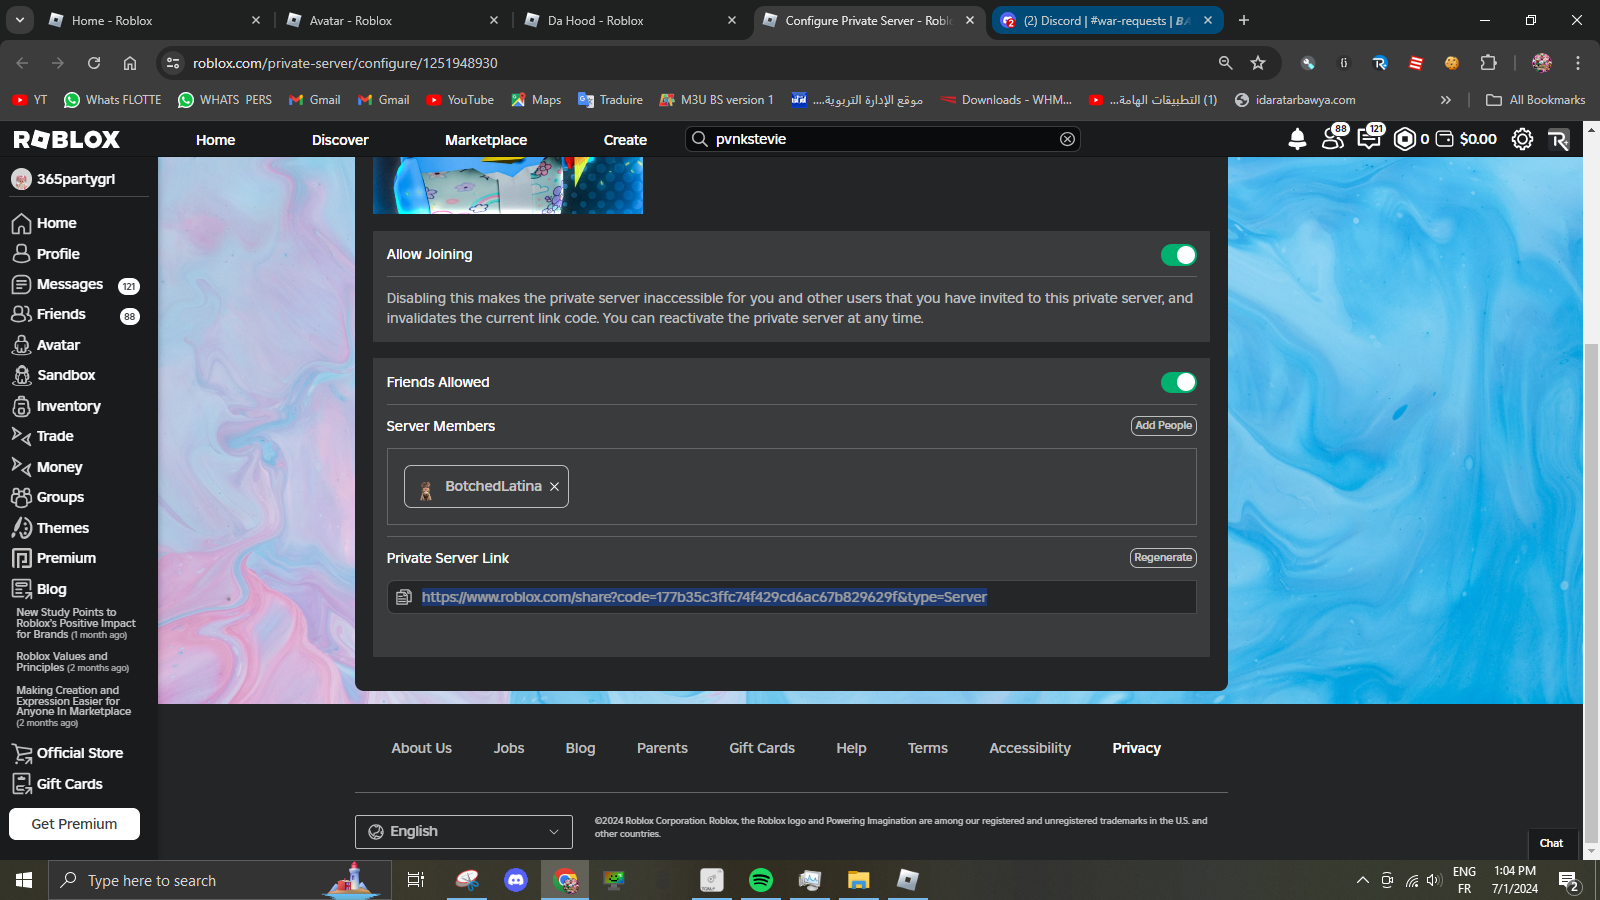Open the notifications bell
1600x900 pixels.
pos(1297,139)
